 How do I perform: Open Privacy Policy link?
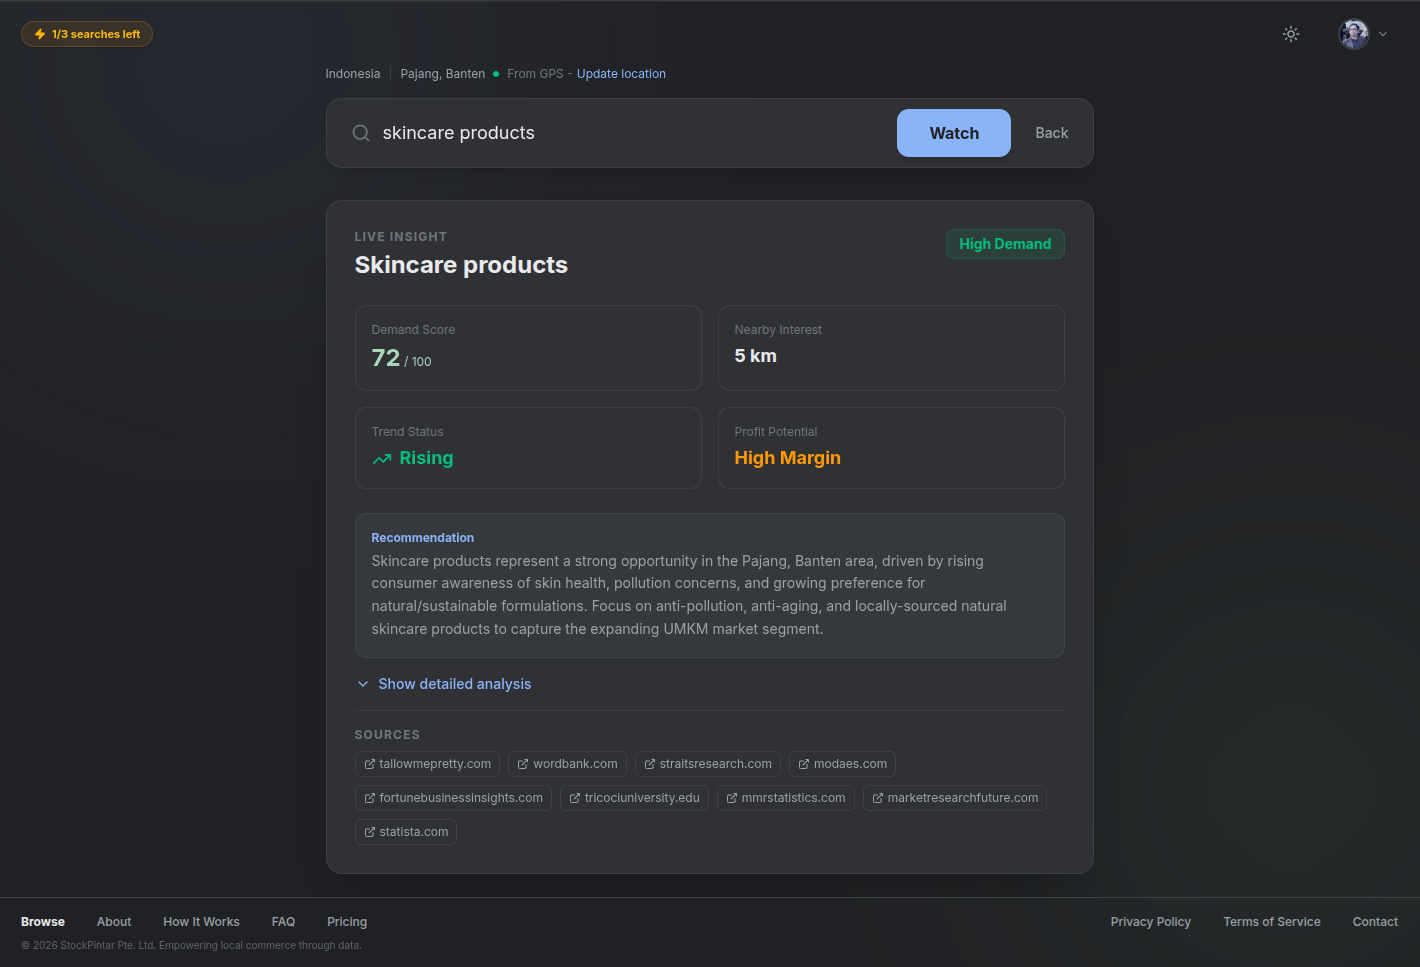click(1151, 922)
